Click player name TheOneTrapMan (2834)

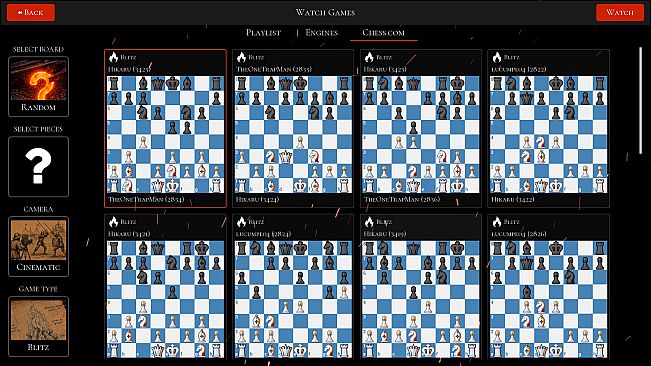pos(146,199)
